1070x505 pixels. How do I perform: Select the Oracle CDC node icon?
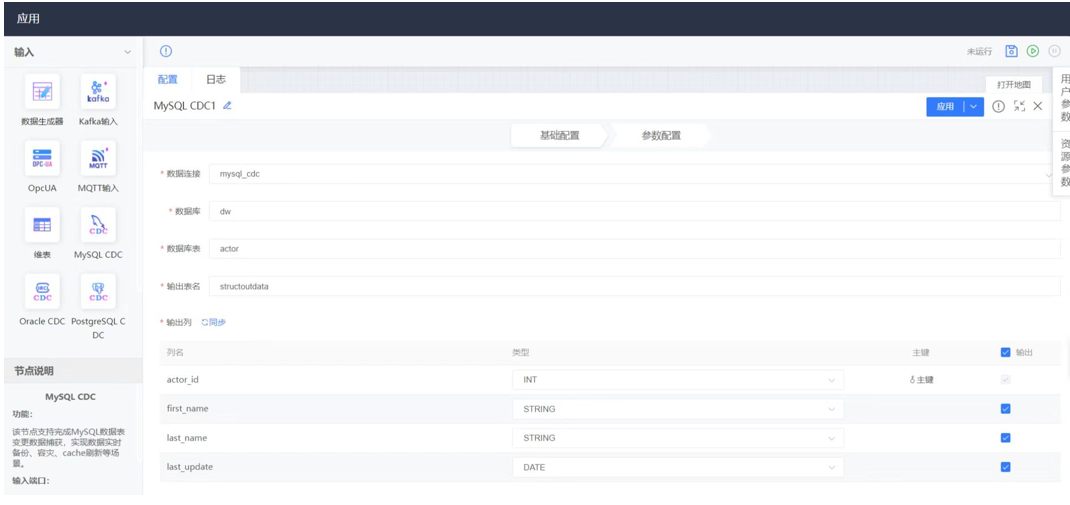tap(42, 291)
